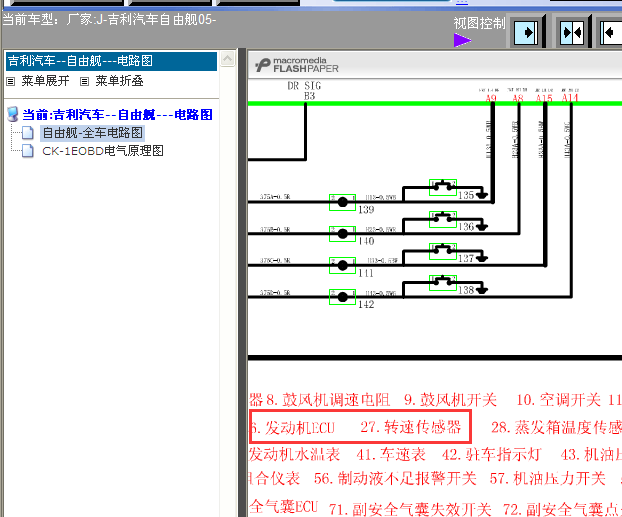This screenshot has width=622, height=517.
Task: Click the document icon for 自由舰-全车电路图
Action: click(27, 133)
